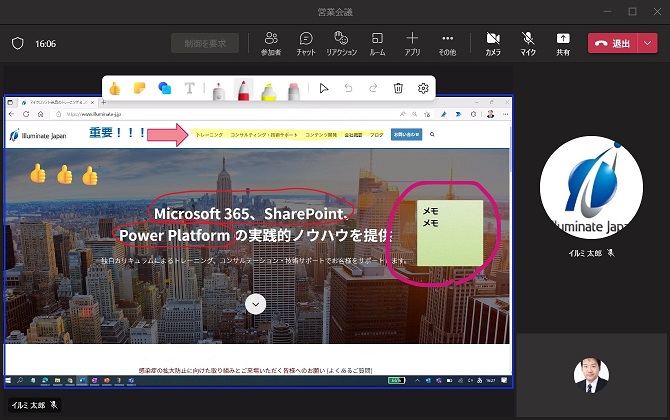Click the shield security icon by the timer
The width and height of the screenshot is (670, 420).
[18, 43]
